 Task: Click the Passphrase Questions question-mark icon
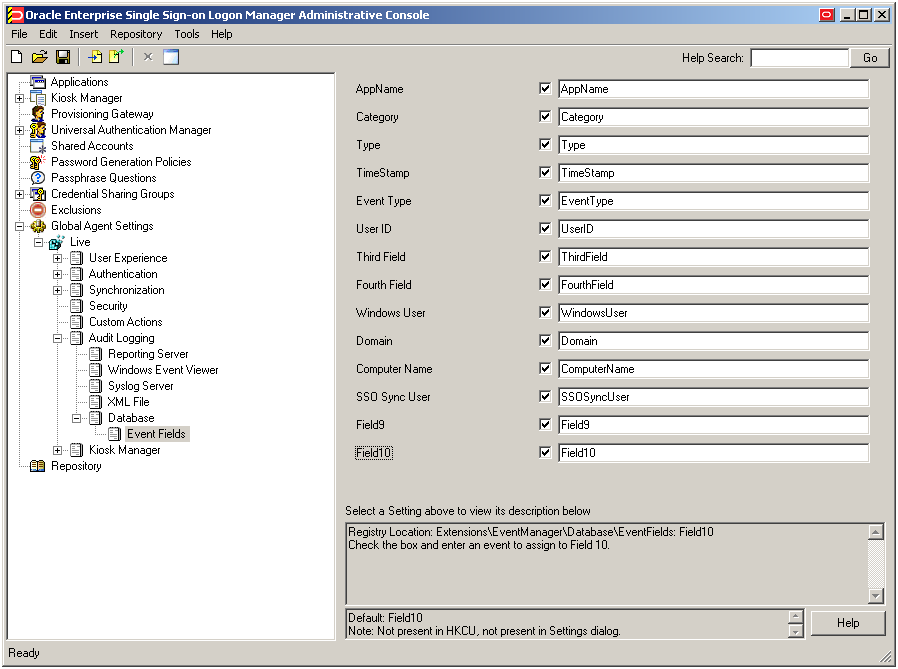point(38,178)
